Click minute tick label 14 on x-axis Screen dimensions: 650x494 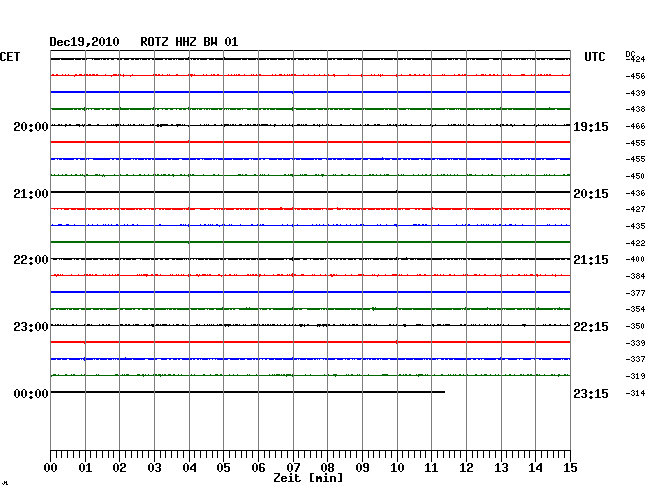click(x=535, y=468)
